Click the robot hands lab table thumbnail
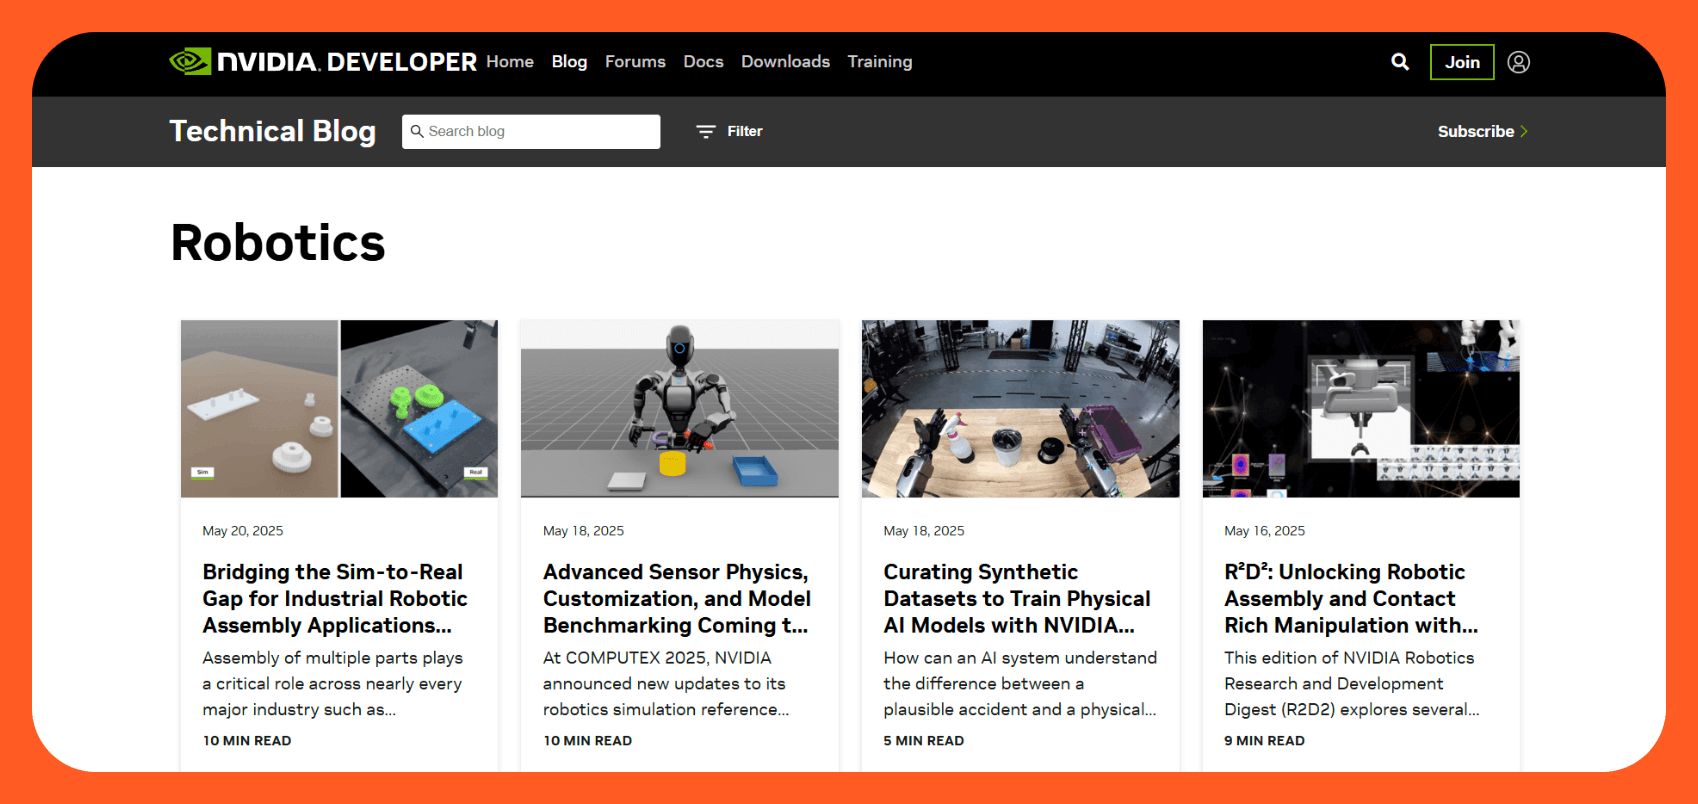Screen dimensions: 1698x804 tap(1021, 409)
